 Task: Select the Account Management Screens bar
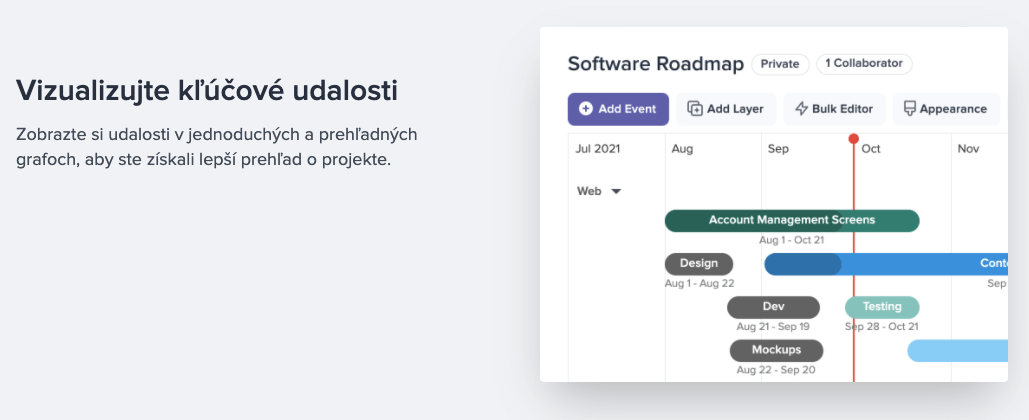coord(791,220)
